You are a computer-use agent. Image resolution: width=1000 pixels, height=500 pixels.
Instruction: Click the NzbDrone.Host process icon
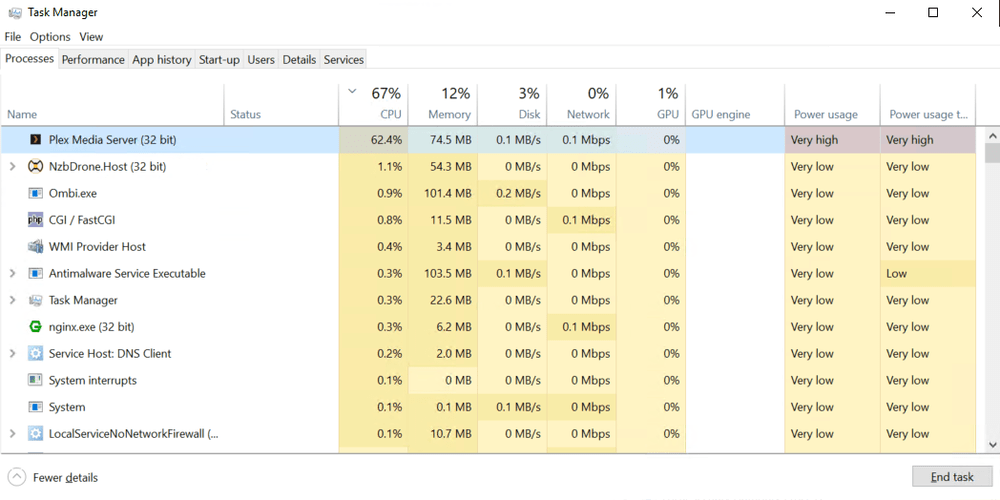click(36, 166)
